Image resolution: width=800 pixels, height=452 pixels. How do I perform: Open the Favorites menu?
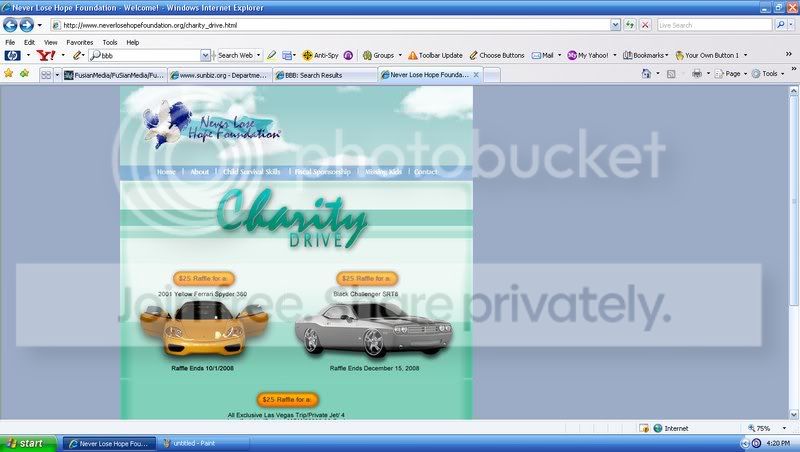[79, 43]
